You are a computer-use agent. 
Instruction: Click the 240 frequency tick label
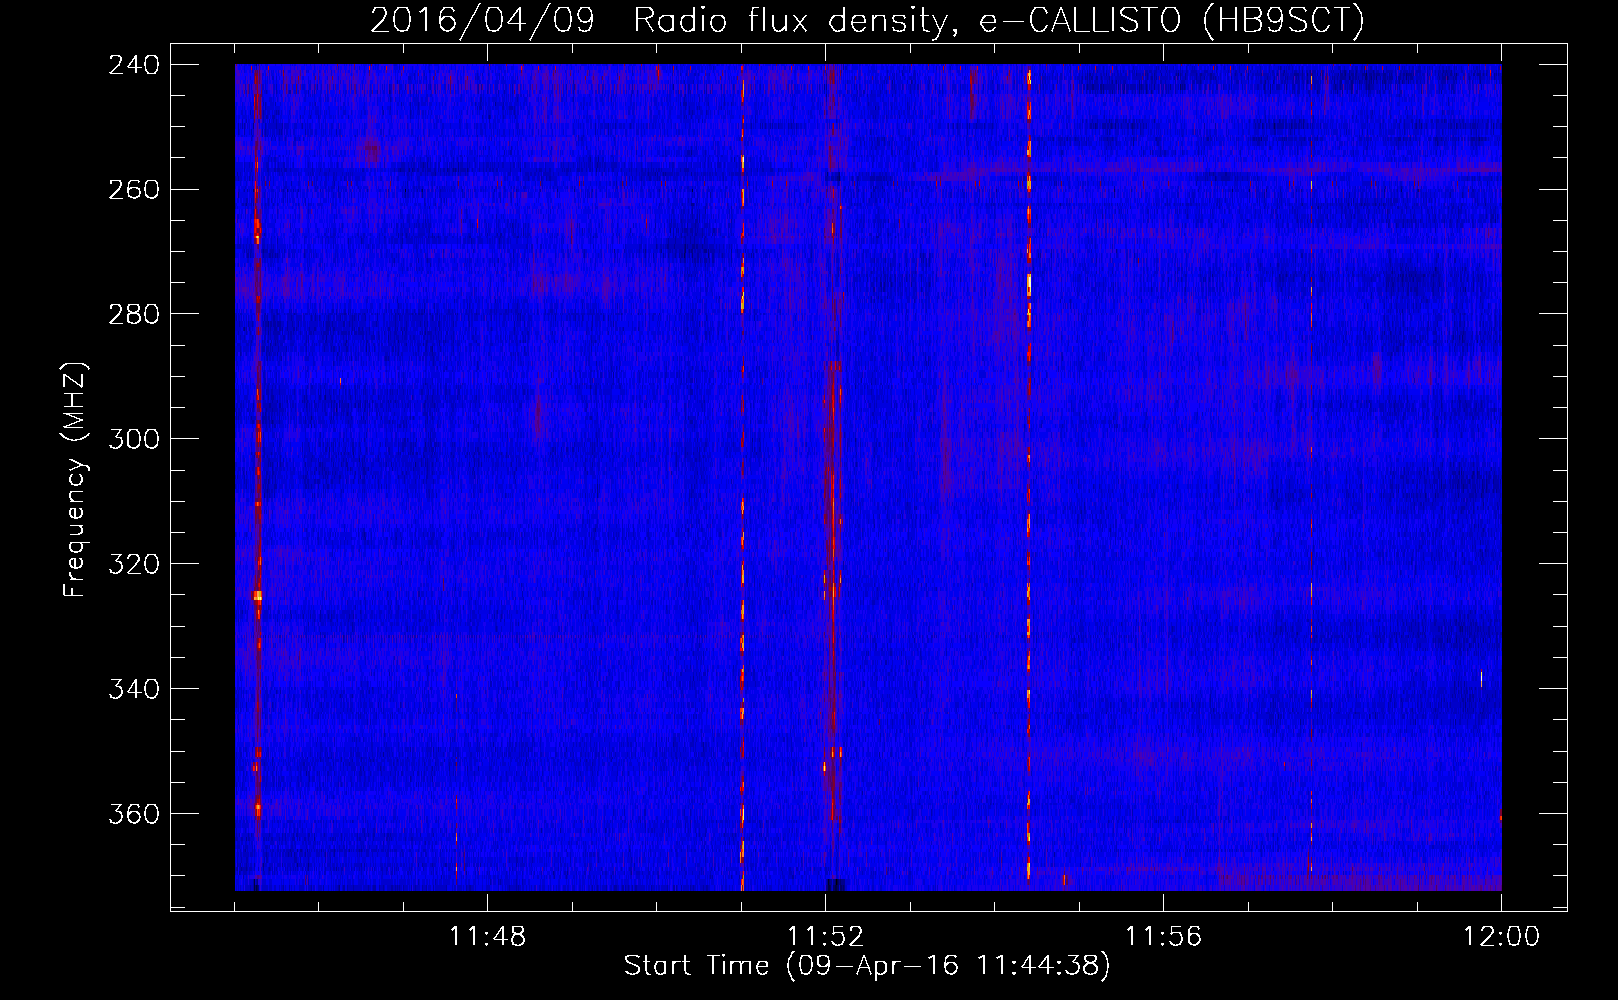tap(134, 65)
